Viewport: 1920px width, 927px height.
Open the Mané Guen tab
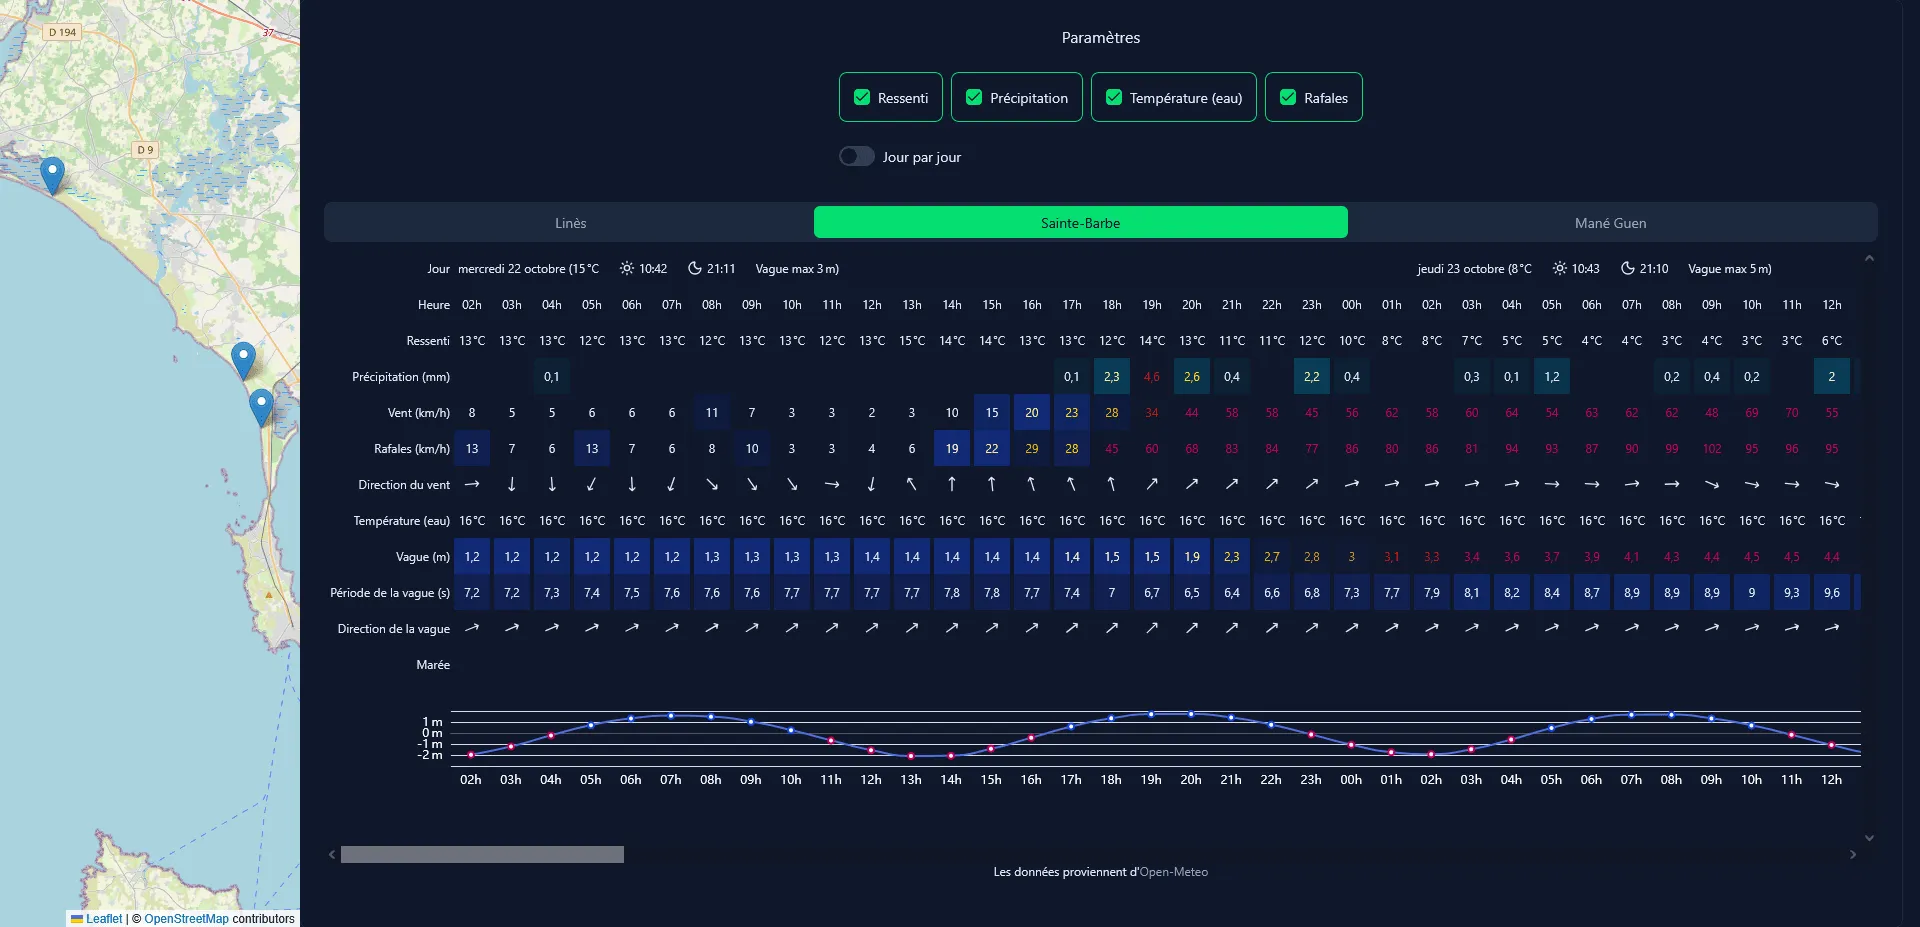click(x=1610, y=223)
